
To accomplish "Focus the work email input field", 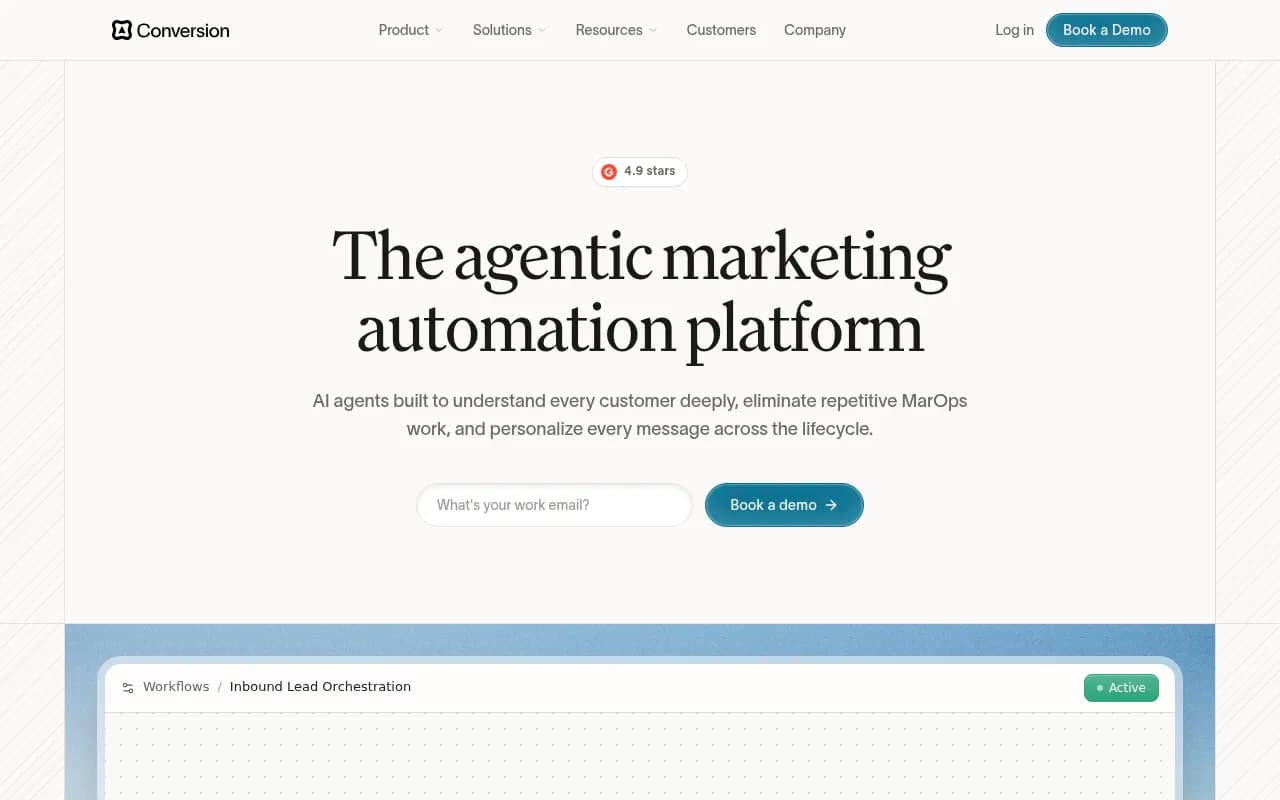I will point(554,505).
